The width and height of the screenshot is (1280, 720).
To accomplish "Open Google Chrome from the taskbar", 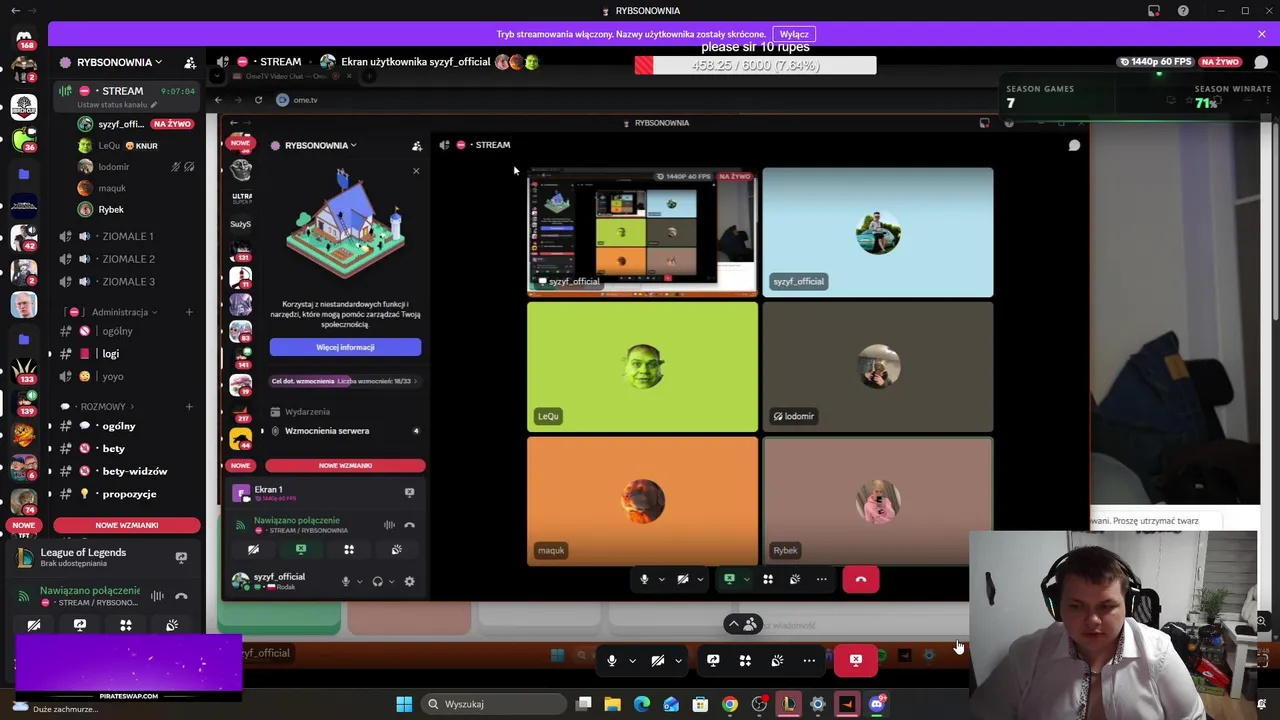I will tap(730, 704).
